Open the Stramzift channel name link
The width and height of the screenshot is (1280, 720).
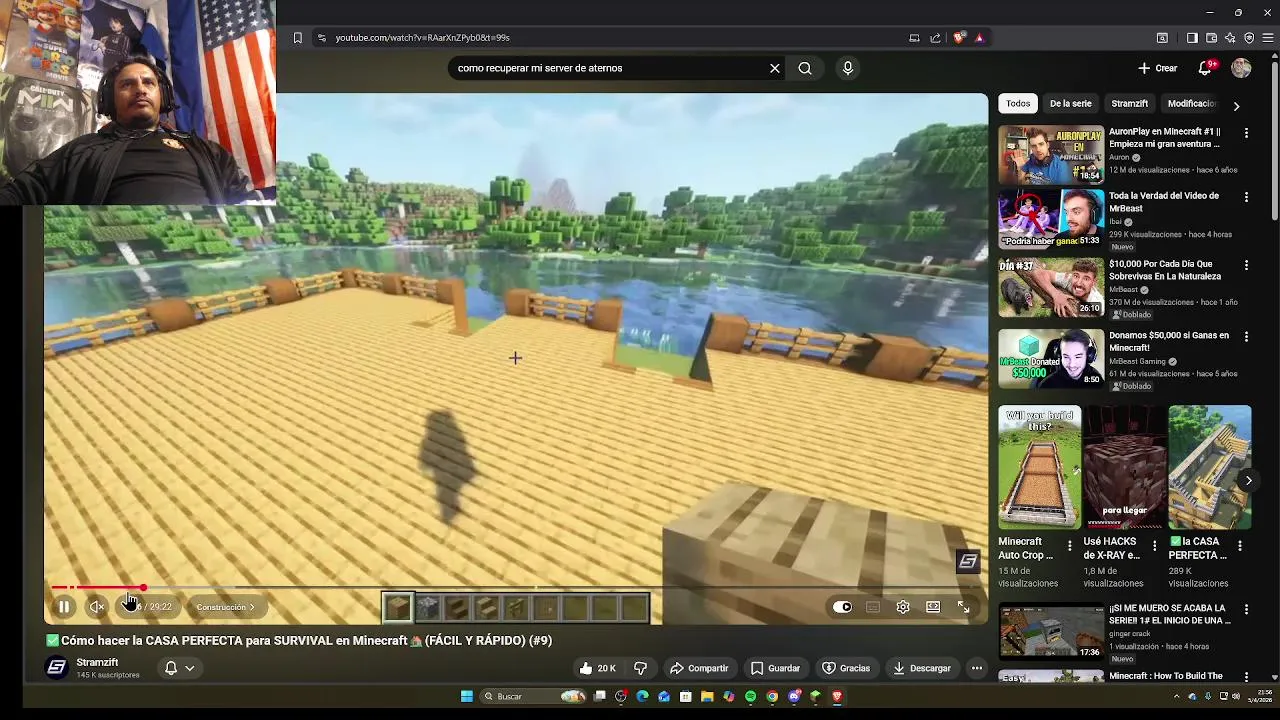coord(97,662)
